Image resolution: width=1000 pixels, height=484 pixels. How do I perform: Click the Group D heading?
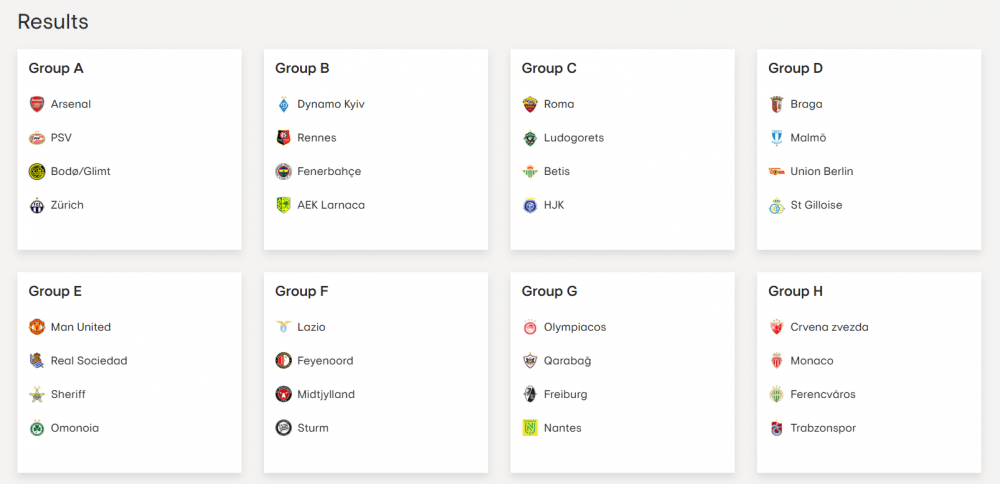coord(795,68)
